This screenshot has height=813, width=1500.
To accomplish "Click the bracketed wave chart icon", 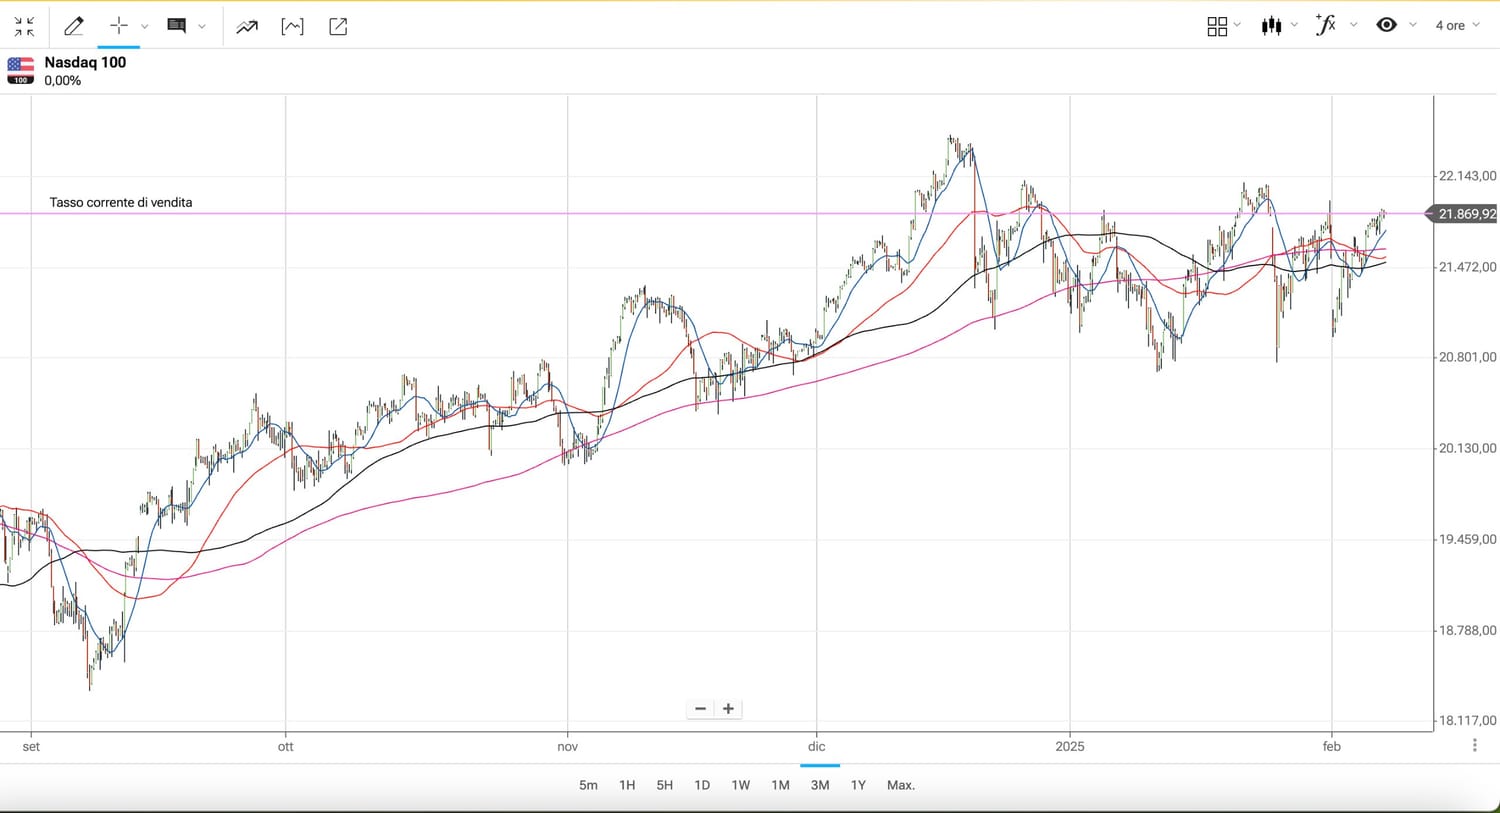I will click(x=292, y=27).
